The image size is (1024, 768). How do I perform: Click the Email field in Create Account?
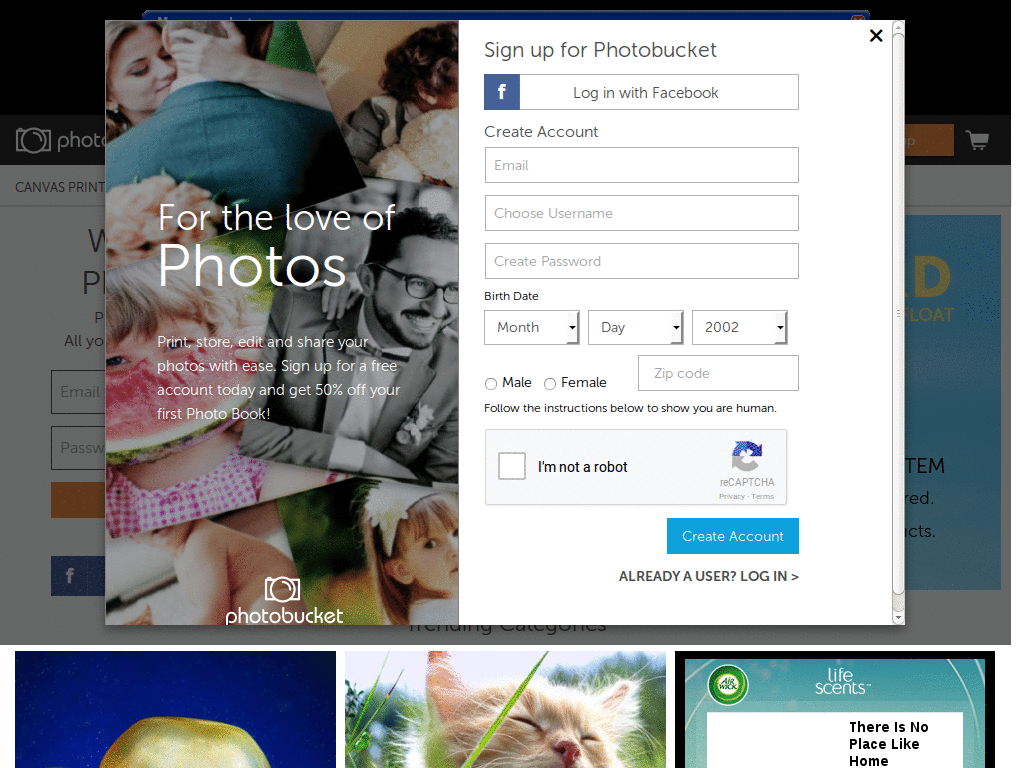(x=641, y=165)
